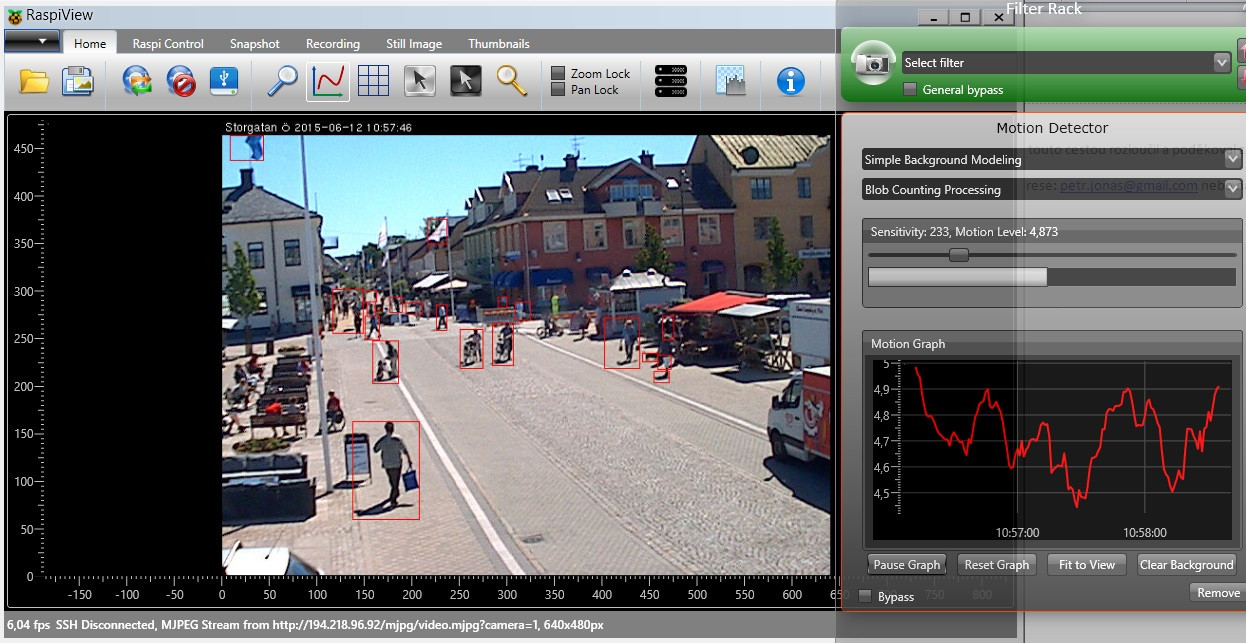The height and width of the screenshot is (643, 1246).
Task: Enable the Zoom Lock checkbox
Action: [558, 74]
